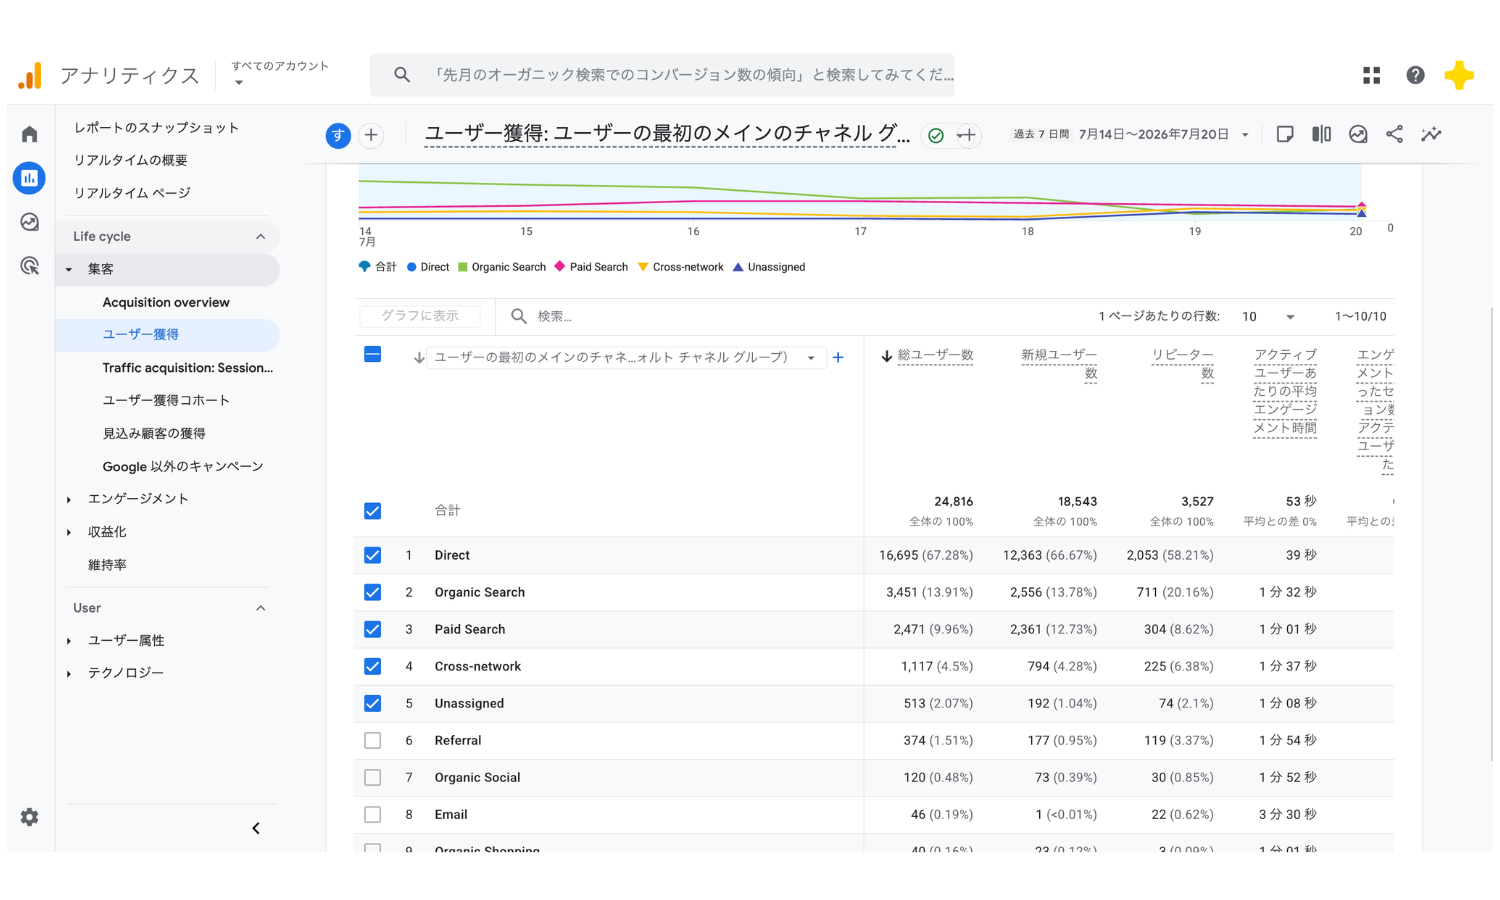This screenshot has width=1500, height=900.
Task: Collapse the User section
Action: (x=260, y=608)
